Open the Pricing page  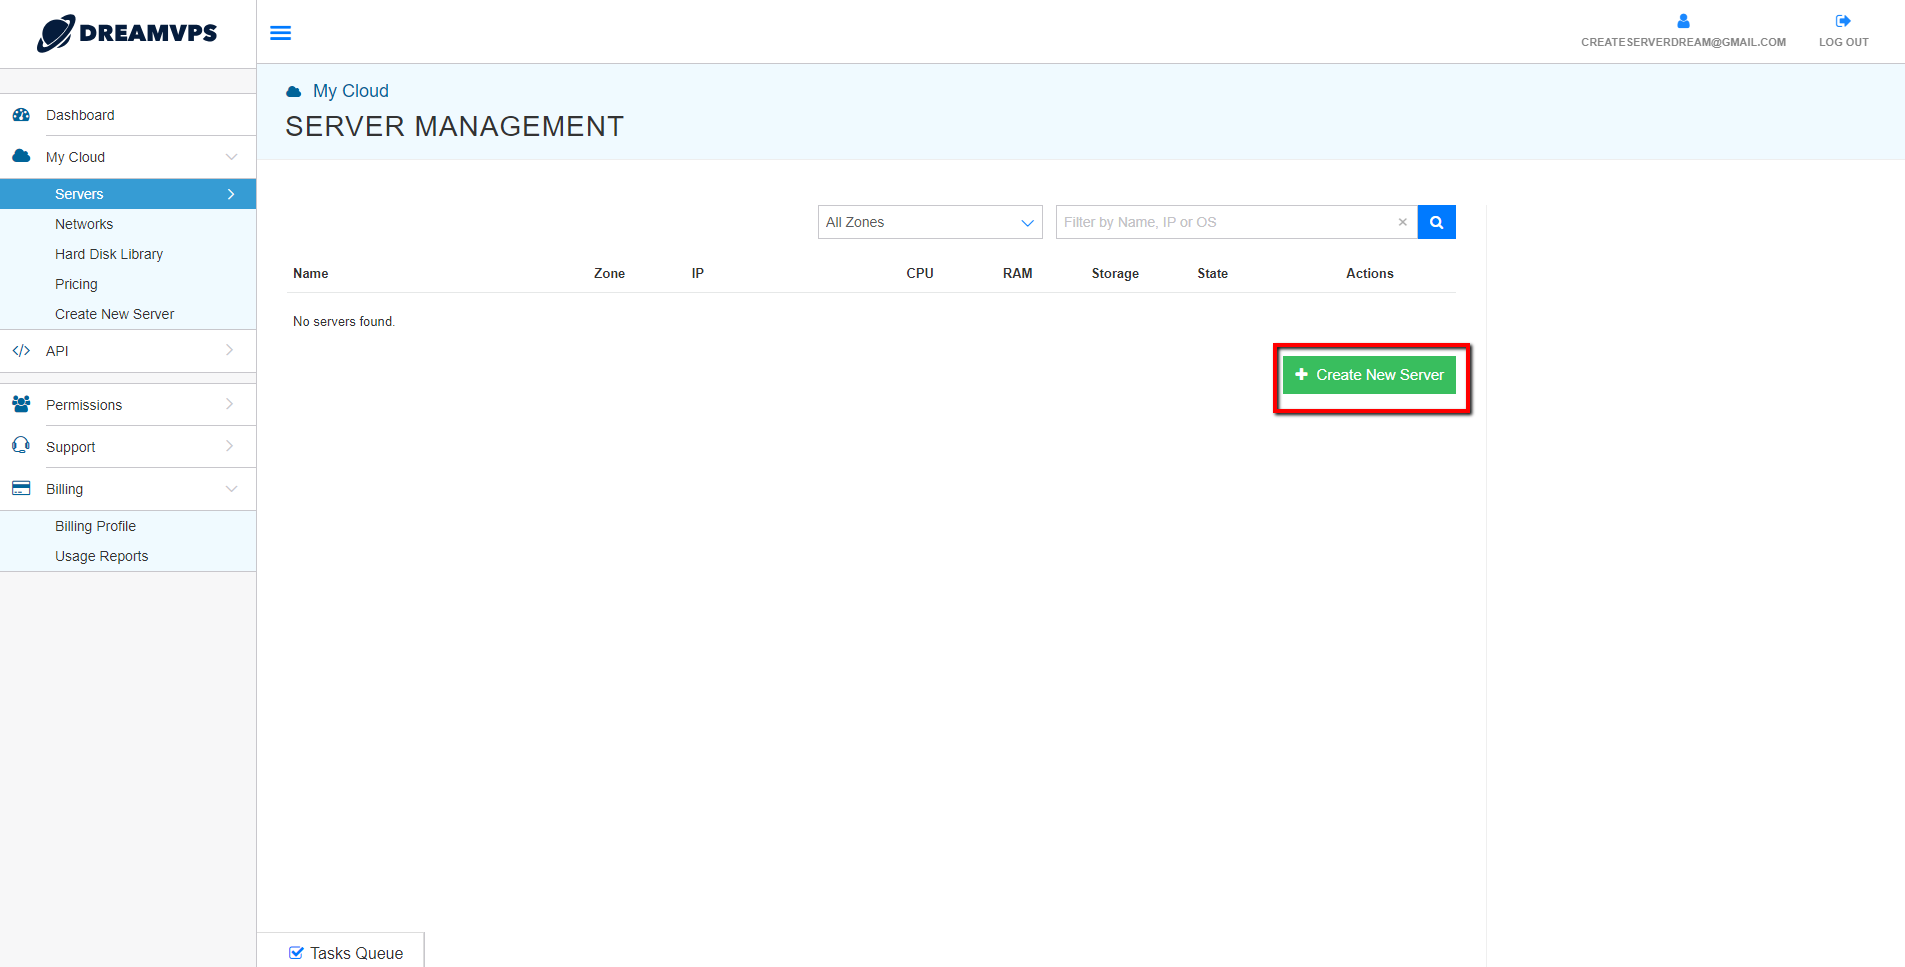[76, 284]
